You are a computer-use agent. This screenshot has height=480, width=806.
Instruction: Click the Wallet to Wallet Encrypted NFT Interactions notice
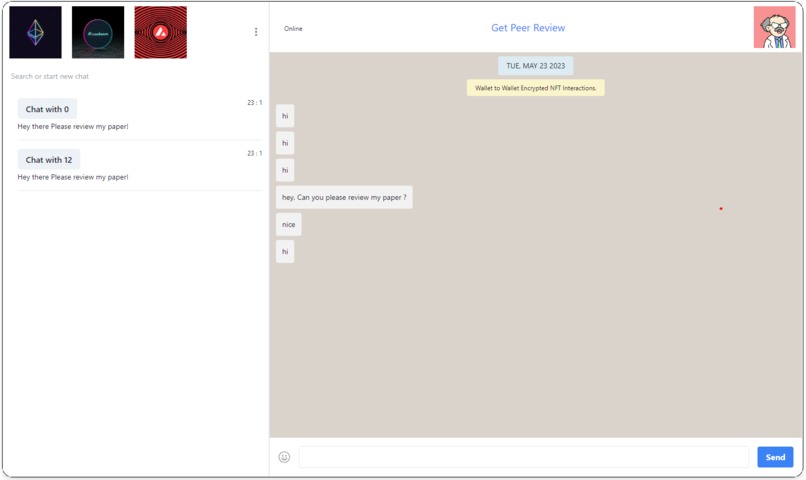pyautogui.click(x=536, y=88)
